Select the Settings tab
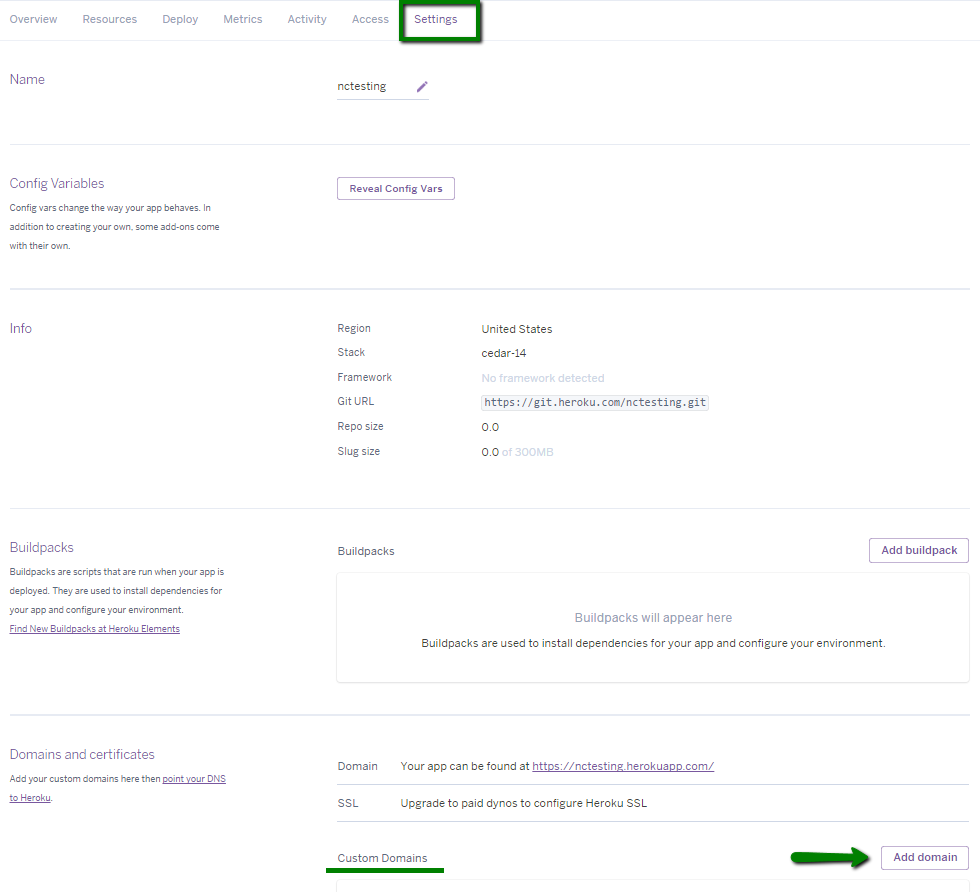Viewport: 980px width, 892px height. click(x=436, y=19)
